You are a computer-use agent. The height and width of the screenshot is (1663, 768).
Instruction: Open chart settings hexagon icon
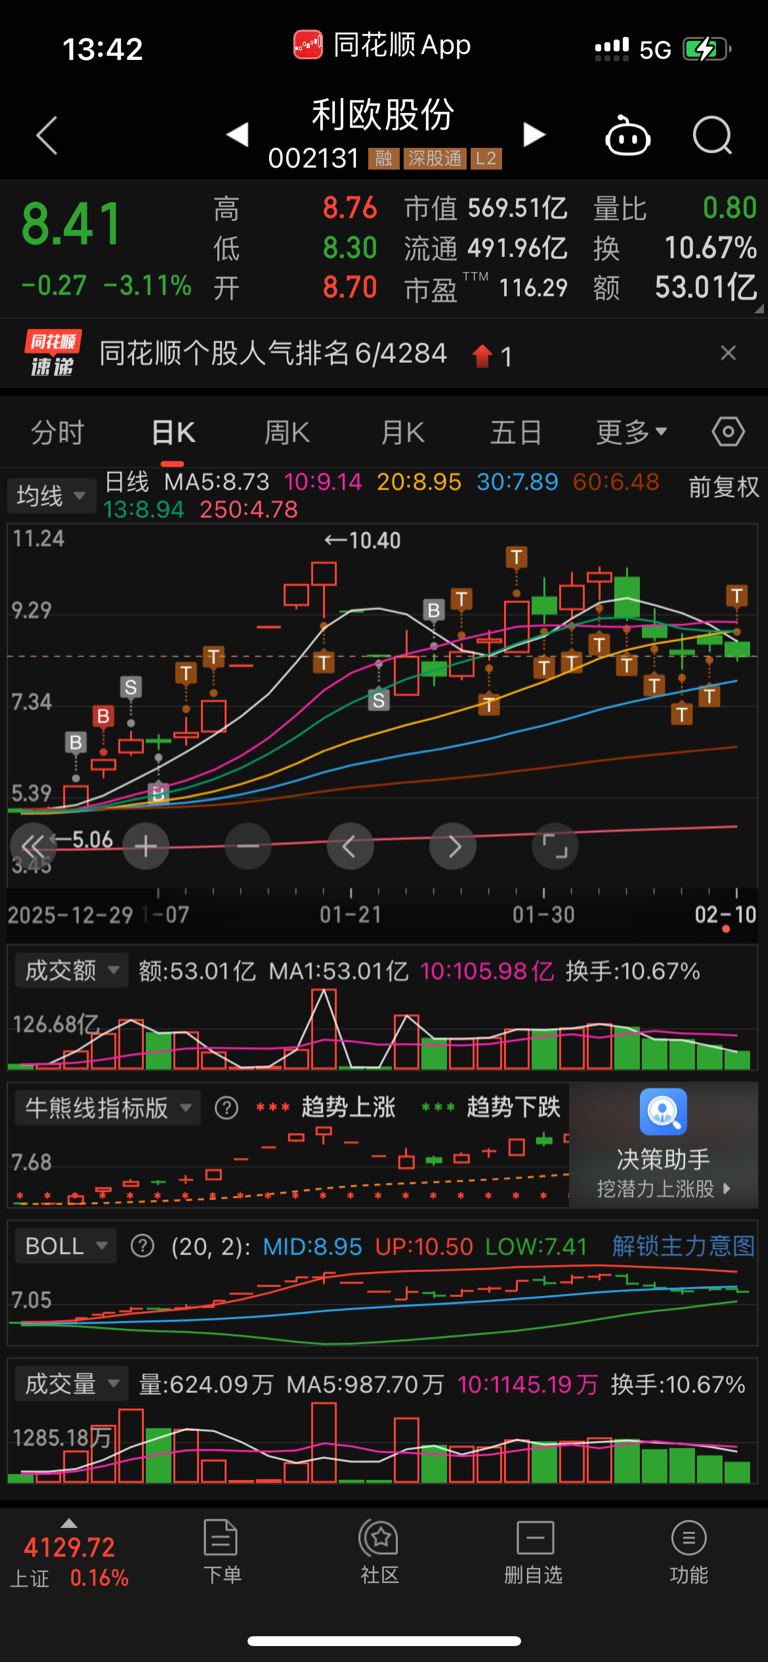pos(728,432)
